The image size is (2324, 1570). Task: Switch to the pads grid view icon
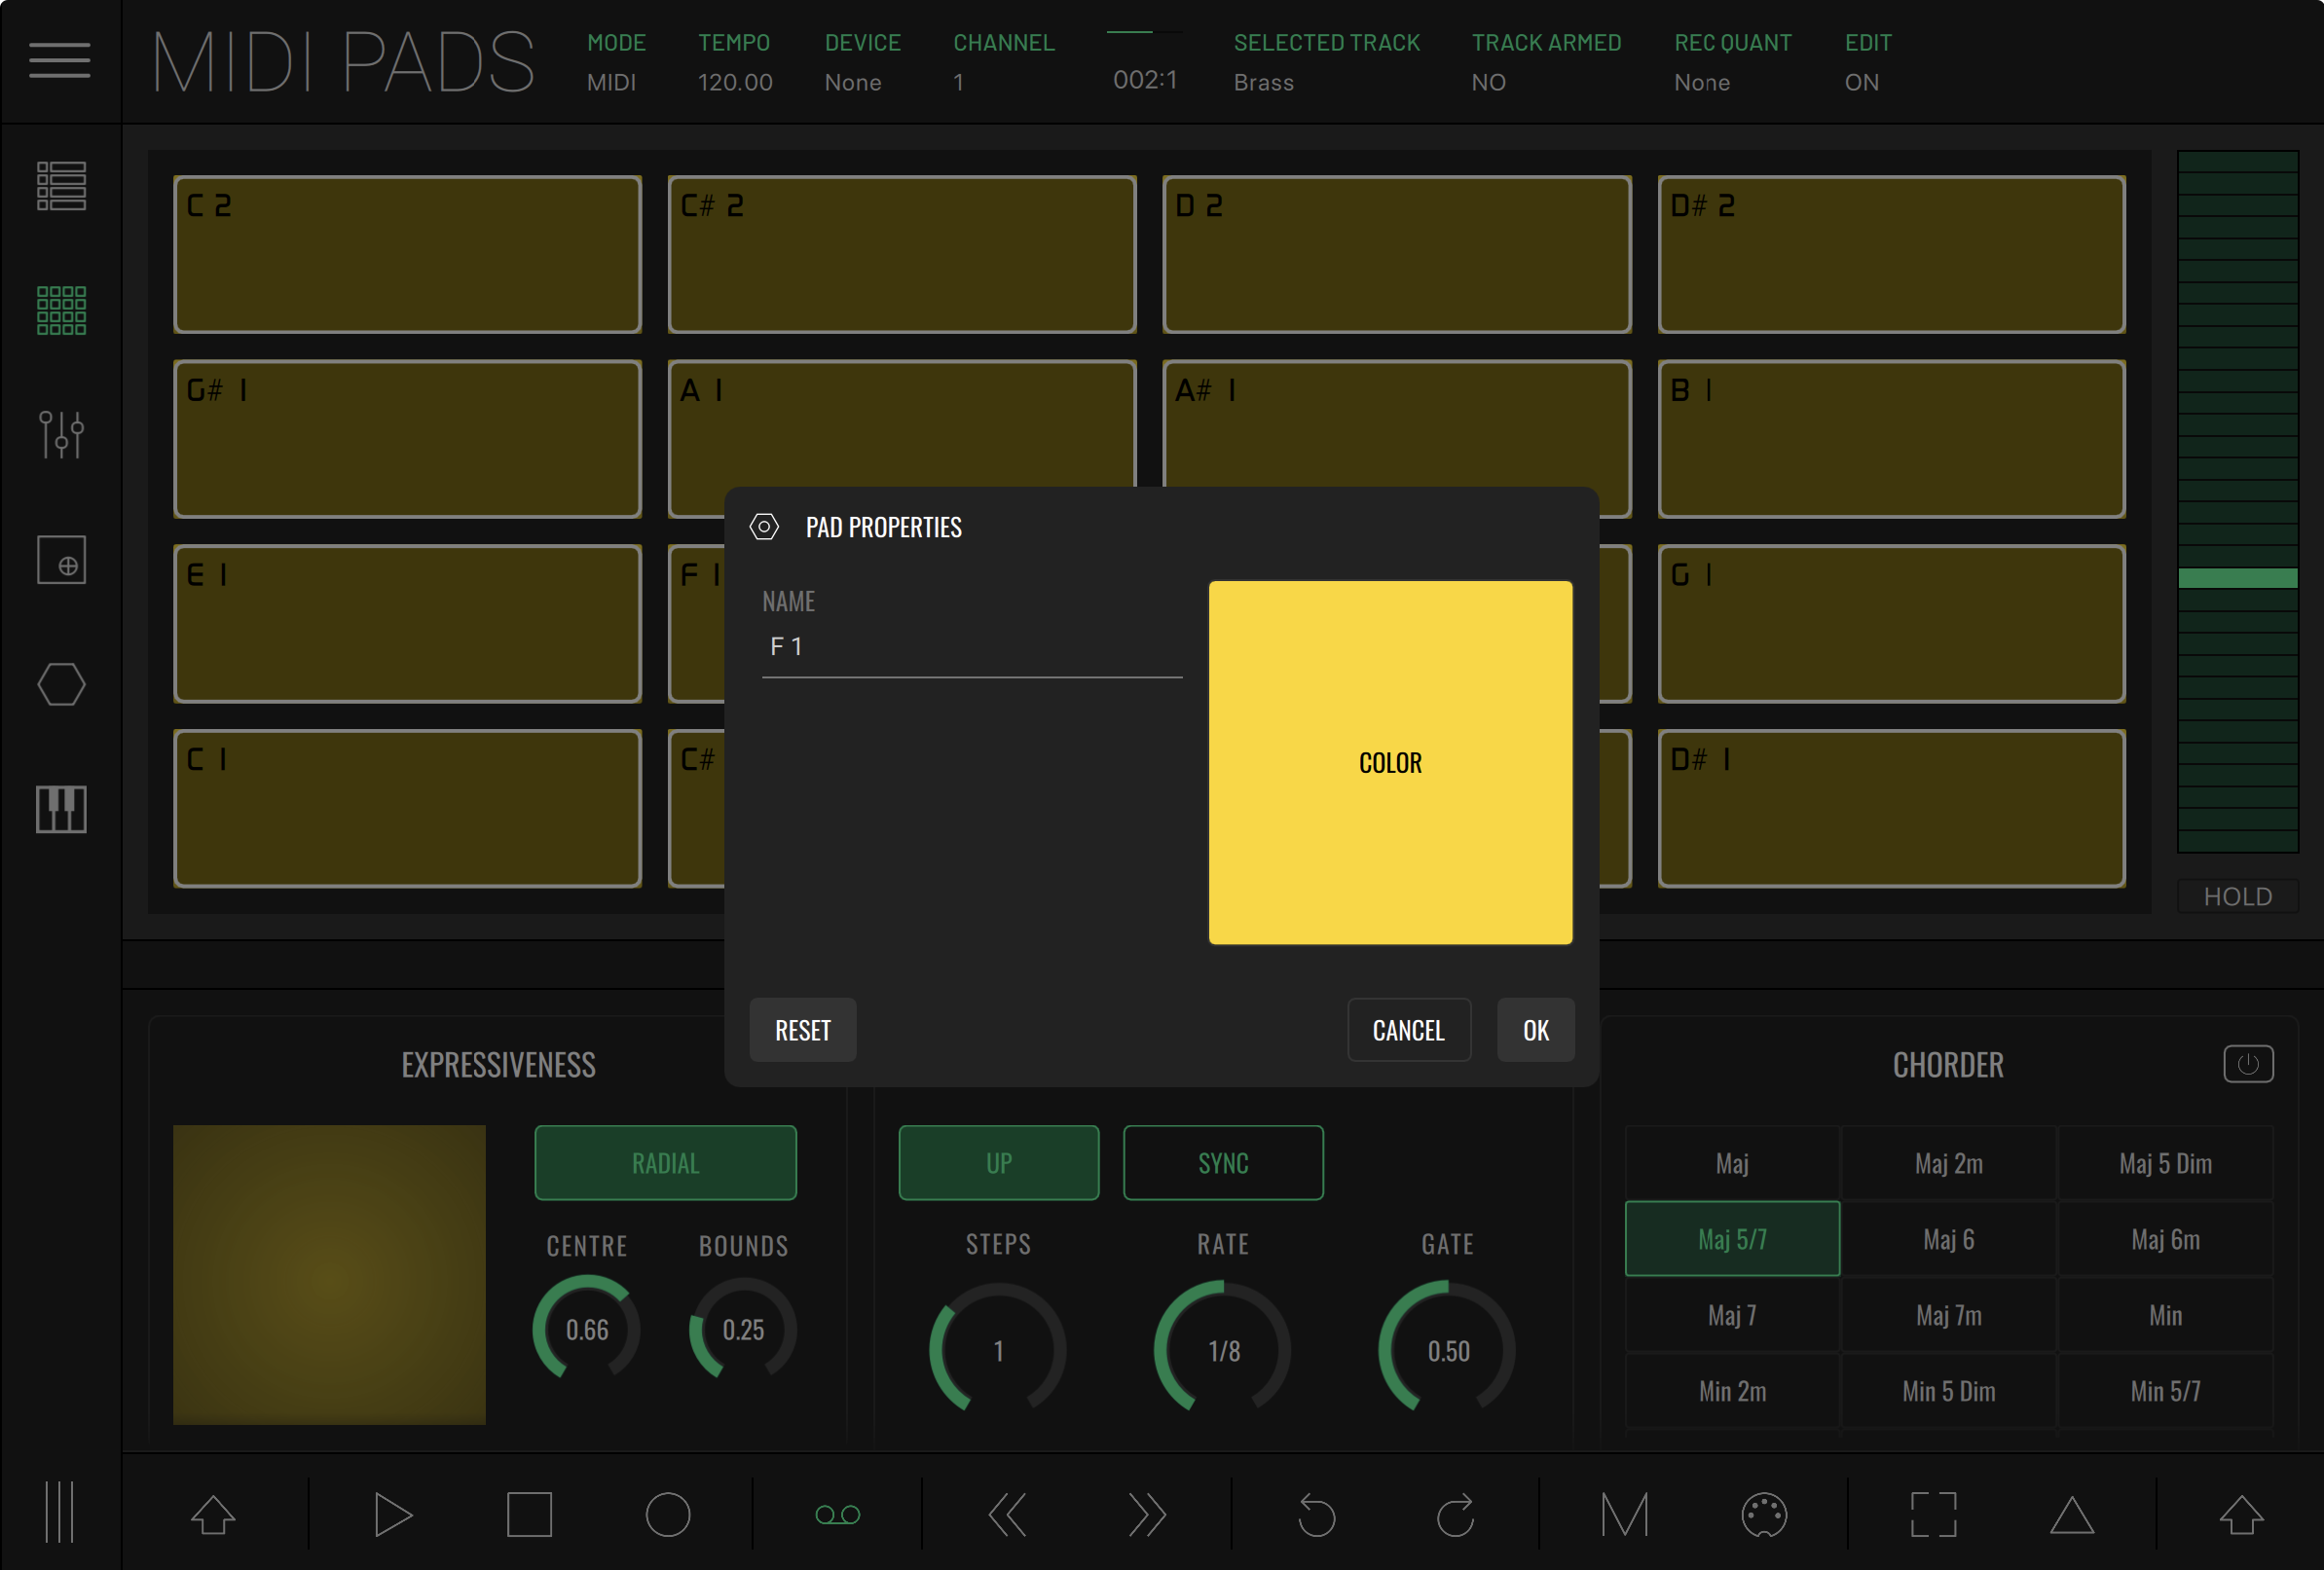pos(61,310)
